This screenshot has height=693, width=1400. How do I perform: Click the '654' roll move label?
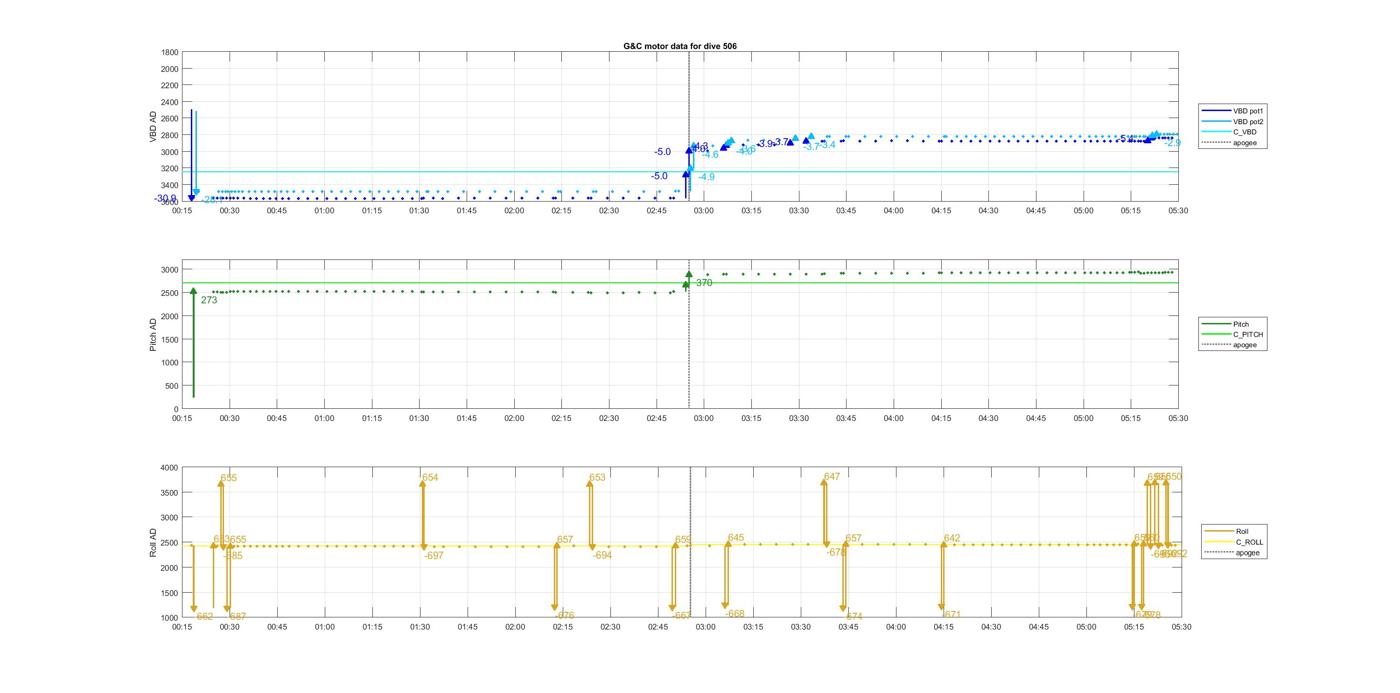pos(430,478)
